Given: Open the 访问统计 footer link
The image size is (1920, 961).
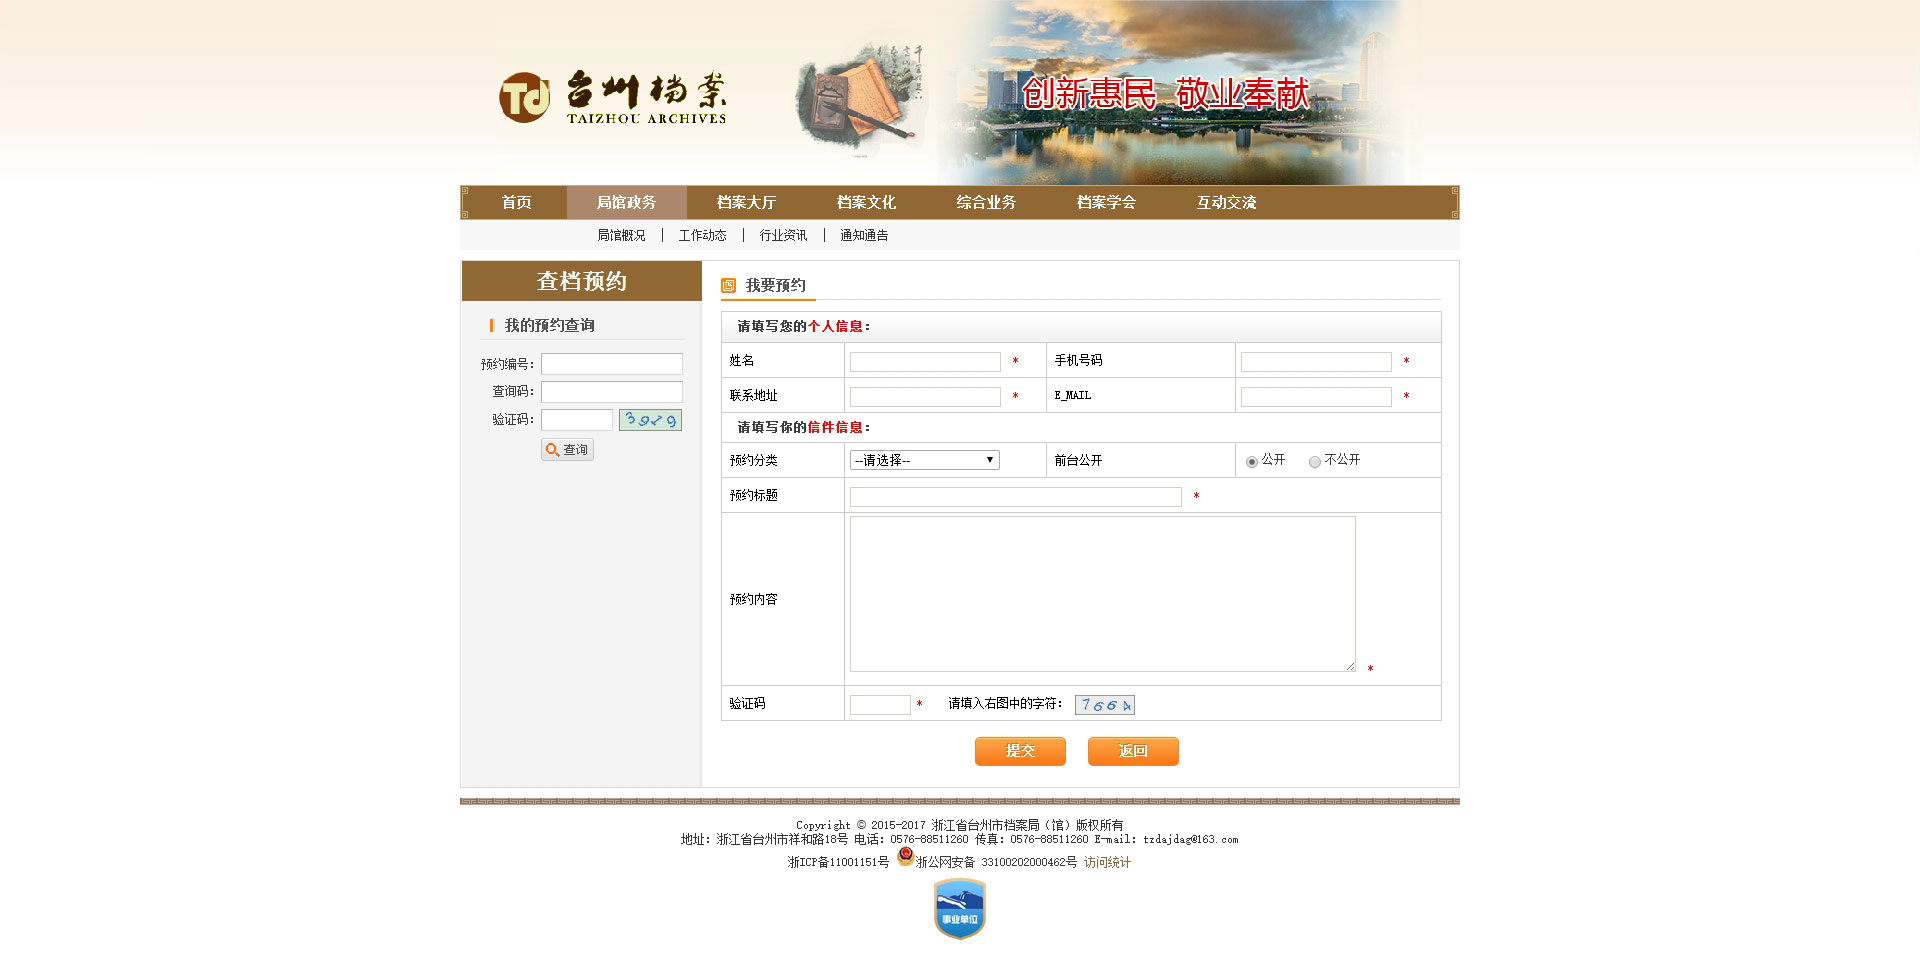Looking at the screenshot, I should (1107, 862).
